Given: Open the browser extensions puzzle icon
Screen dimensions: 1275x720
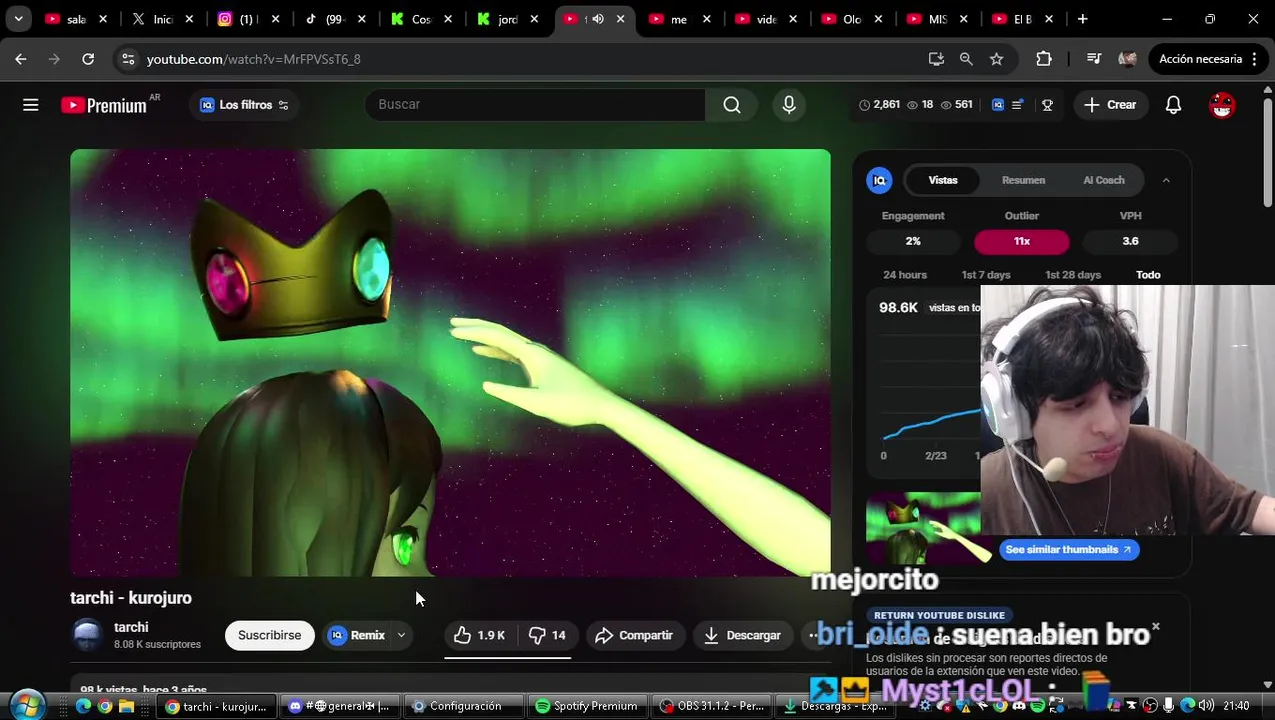Looking at the screenshot, I should [1044, 59].
